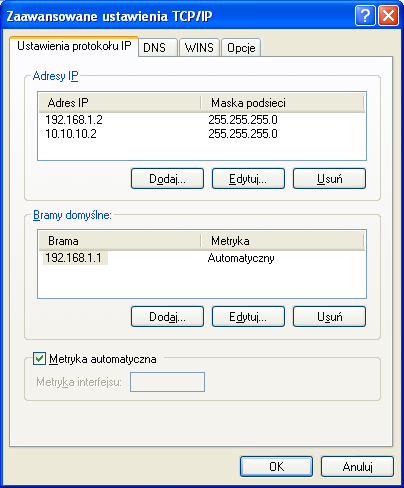404x488 pixels.
Task: Cancel the dialog with Anuluj
Action: (357, 466)
